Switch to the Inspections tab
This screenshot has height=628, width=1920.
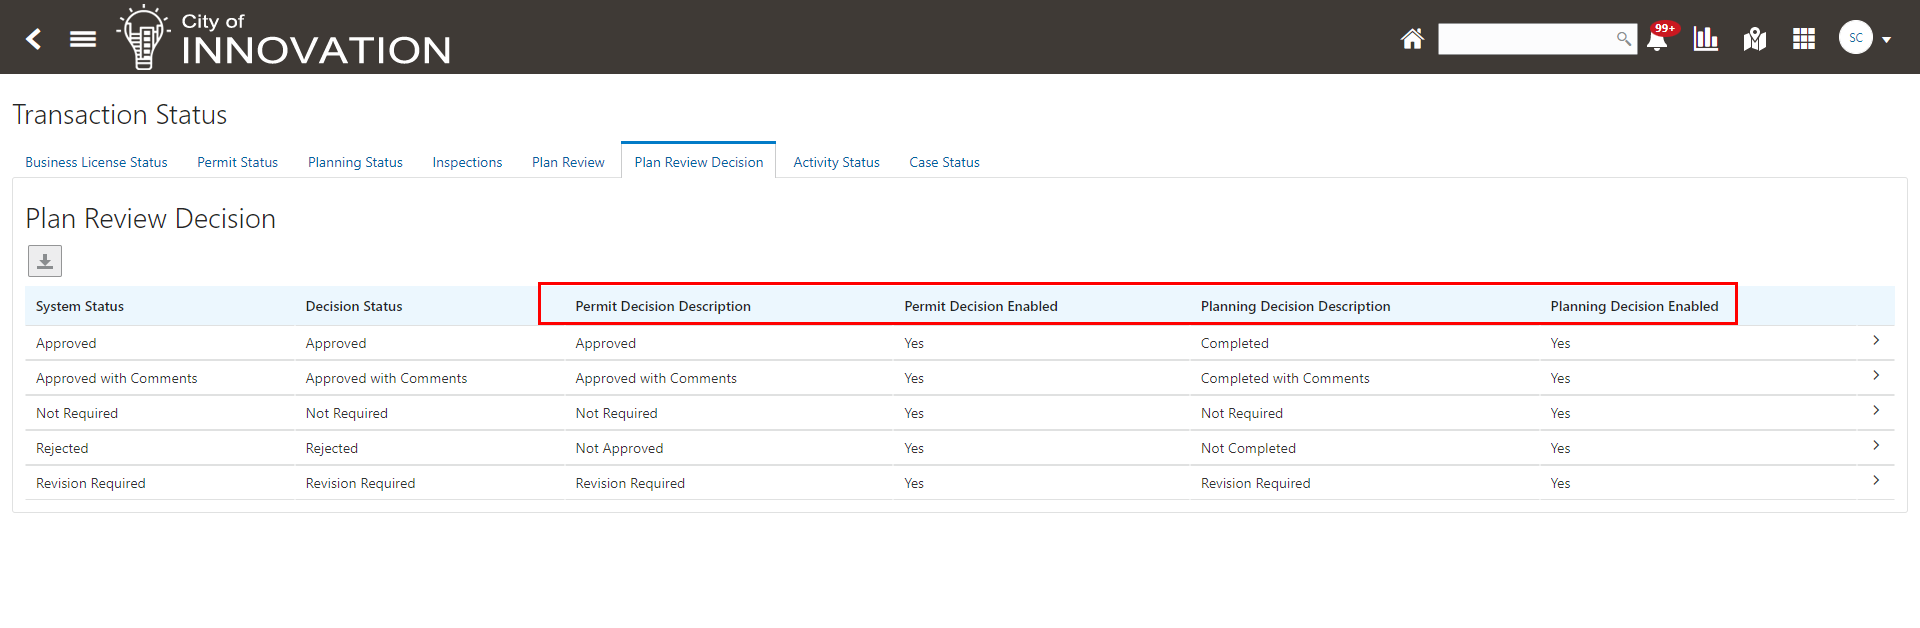pyautogui.click(x=467, y=162)
